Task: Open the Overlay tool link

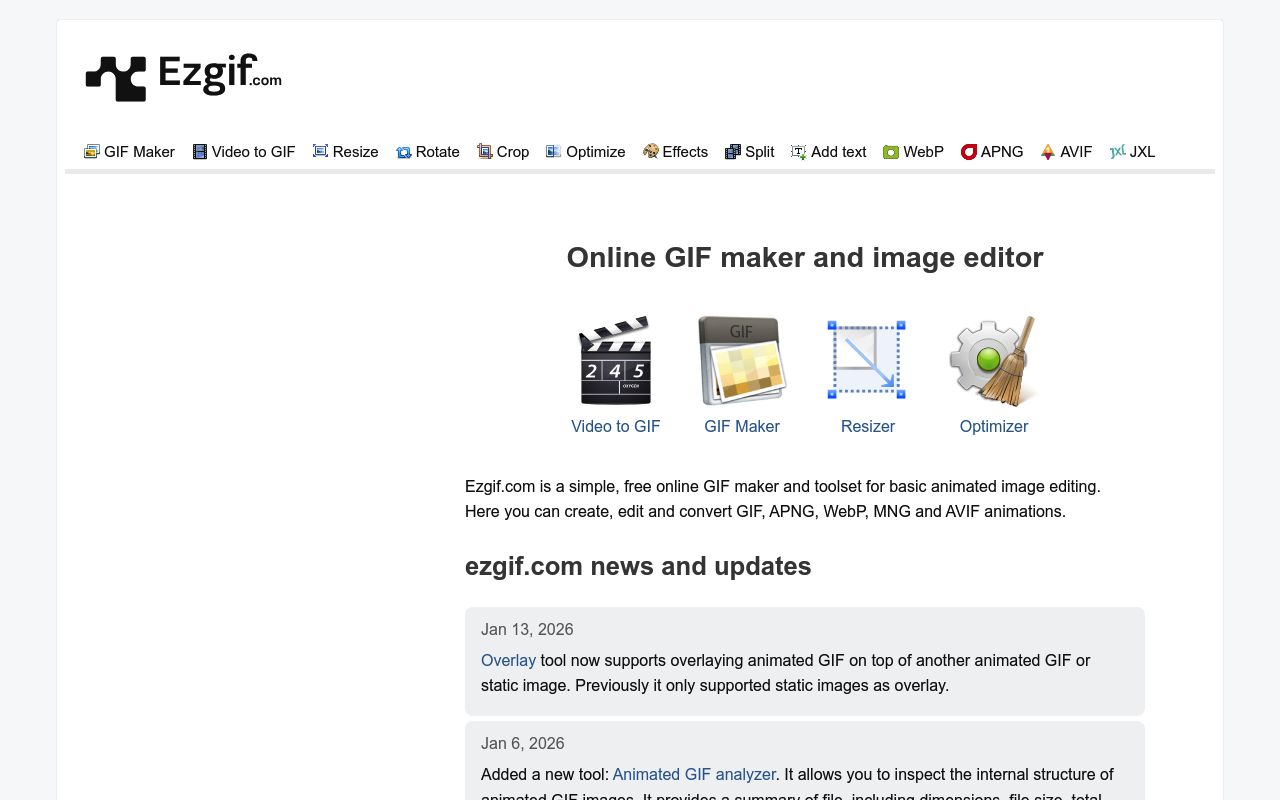Action: (x=508, y=660)
